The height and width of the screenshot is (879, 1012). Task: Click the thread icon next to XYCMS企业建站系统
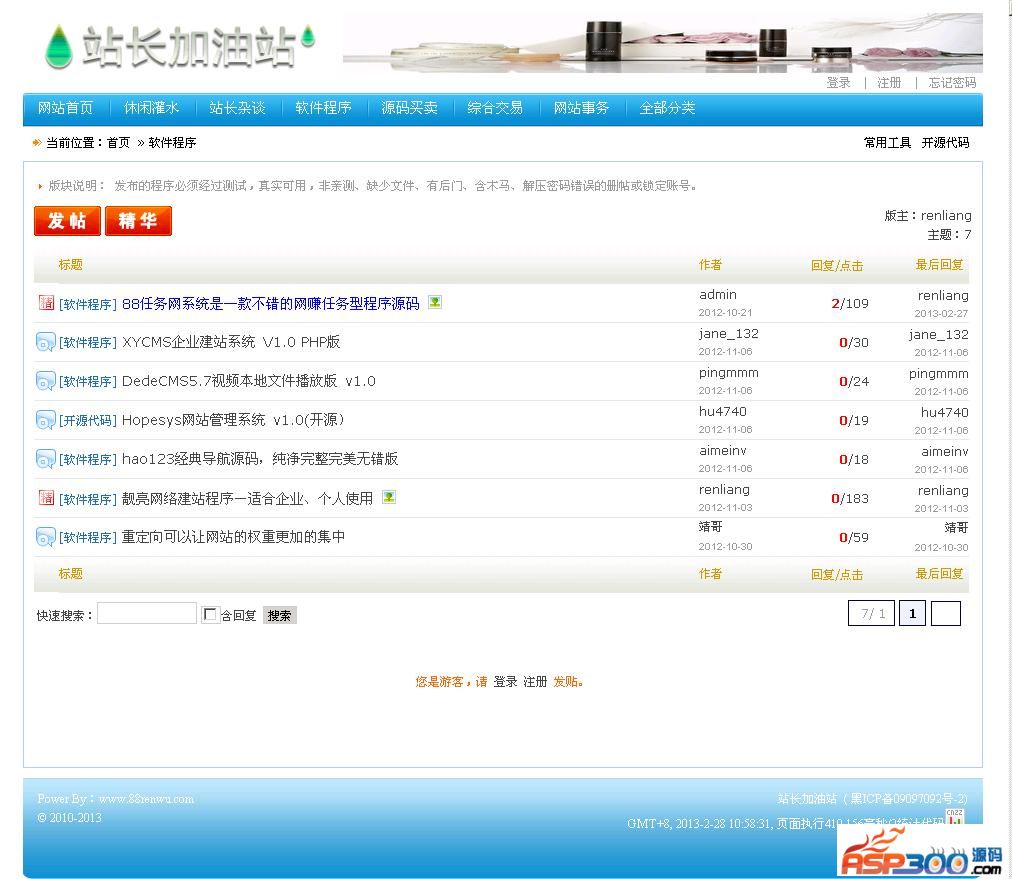[x=46, y=342]
